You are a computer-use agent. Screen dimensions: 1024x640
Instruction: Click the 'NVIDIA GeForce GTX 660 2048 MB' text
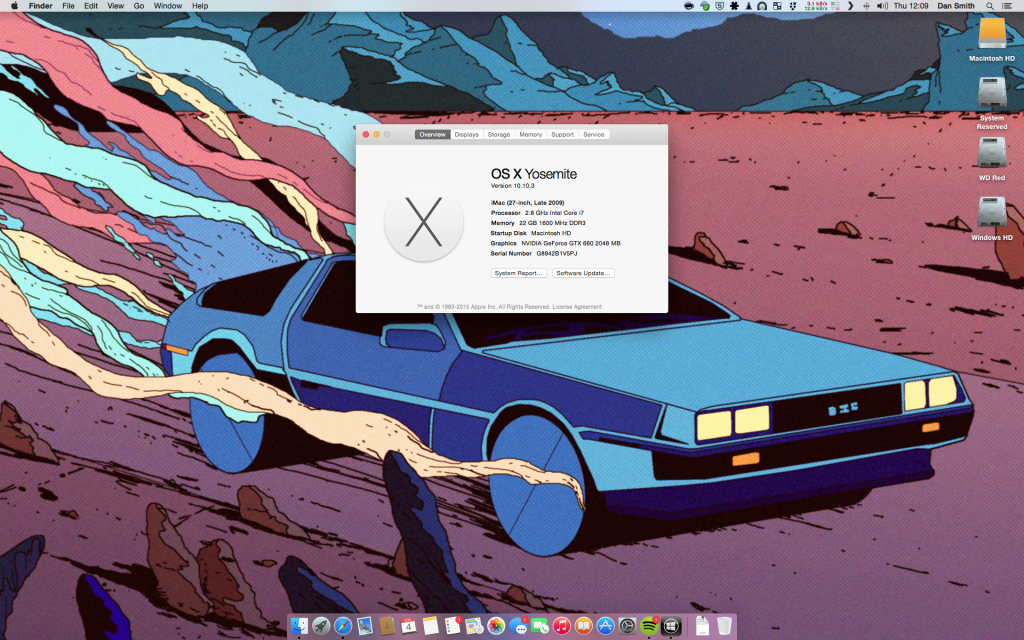[571, 243]
